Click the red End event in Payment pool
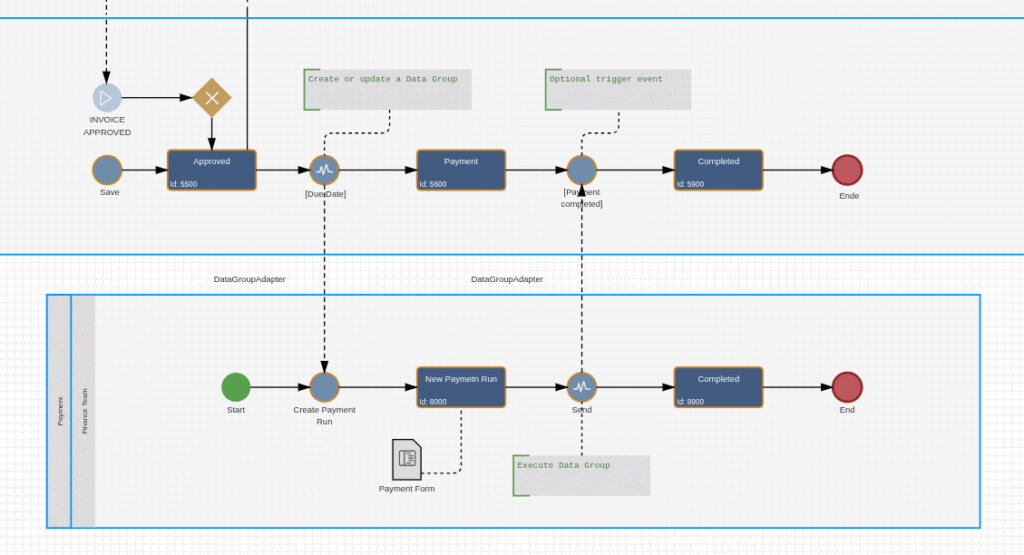This screenshot has height=555, width=1024. [x=847, y=387]
